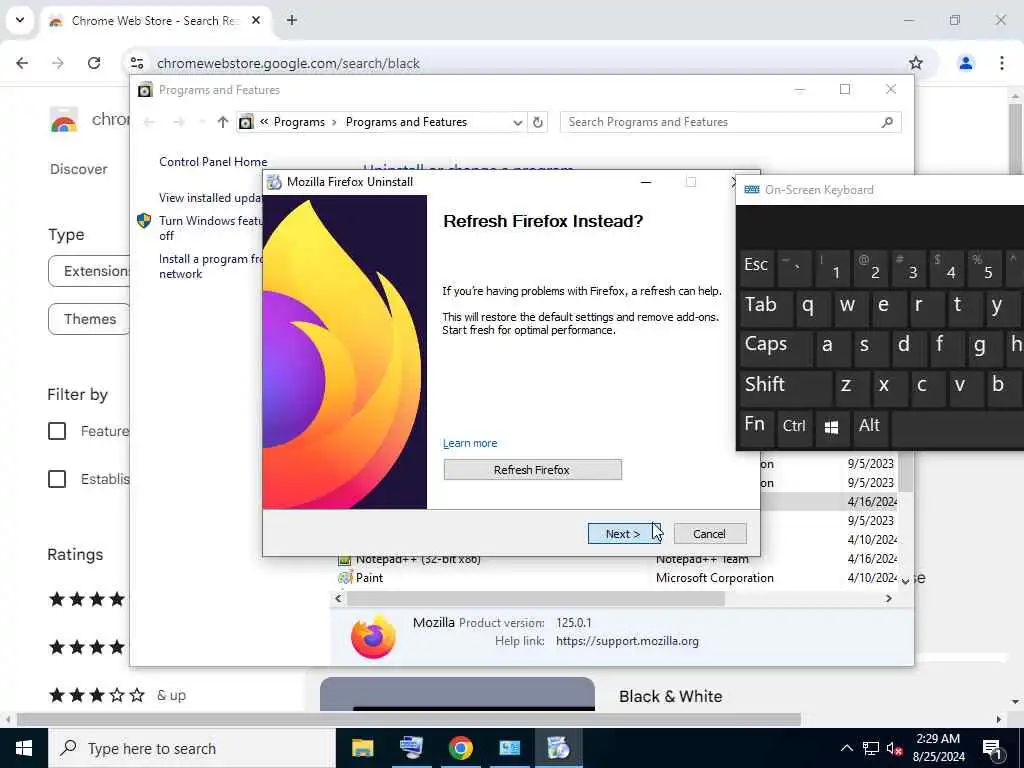1024x768 pixels.
Task: Bookmark this page with star icon
Action: [916, 63]
